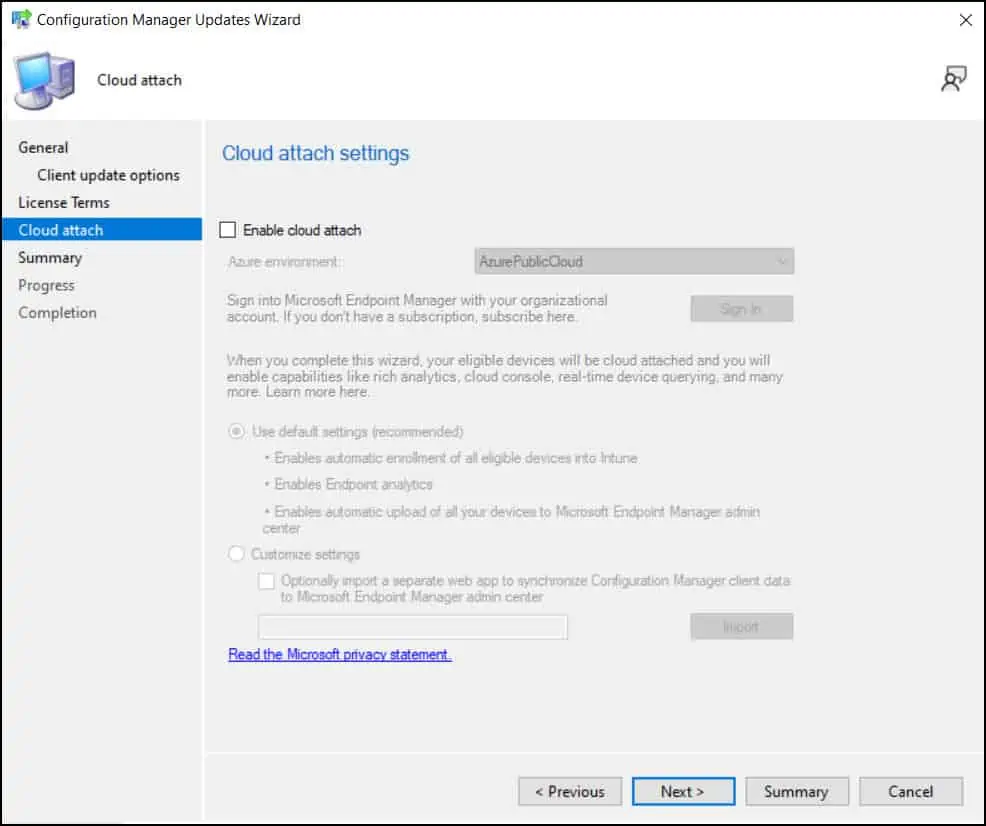Select Customize settings radio button

(236, 554)
